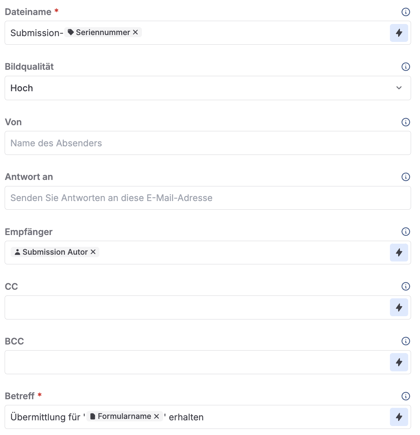This screenshot has height=435, width=420.
Task: Click the BCC lightning bolt button
Action: pyautogui.click(x=399, y=362)
